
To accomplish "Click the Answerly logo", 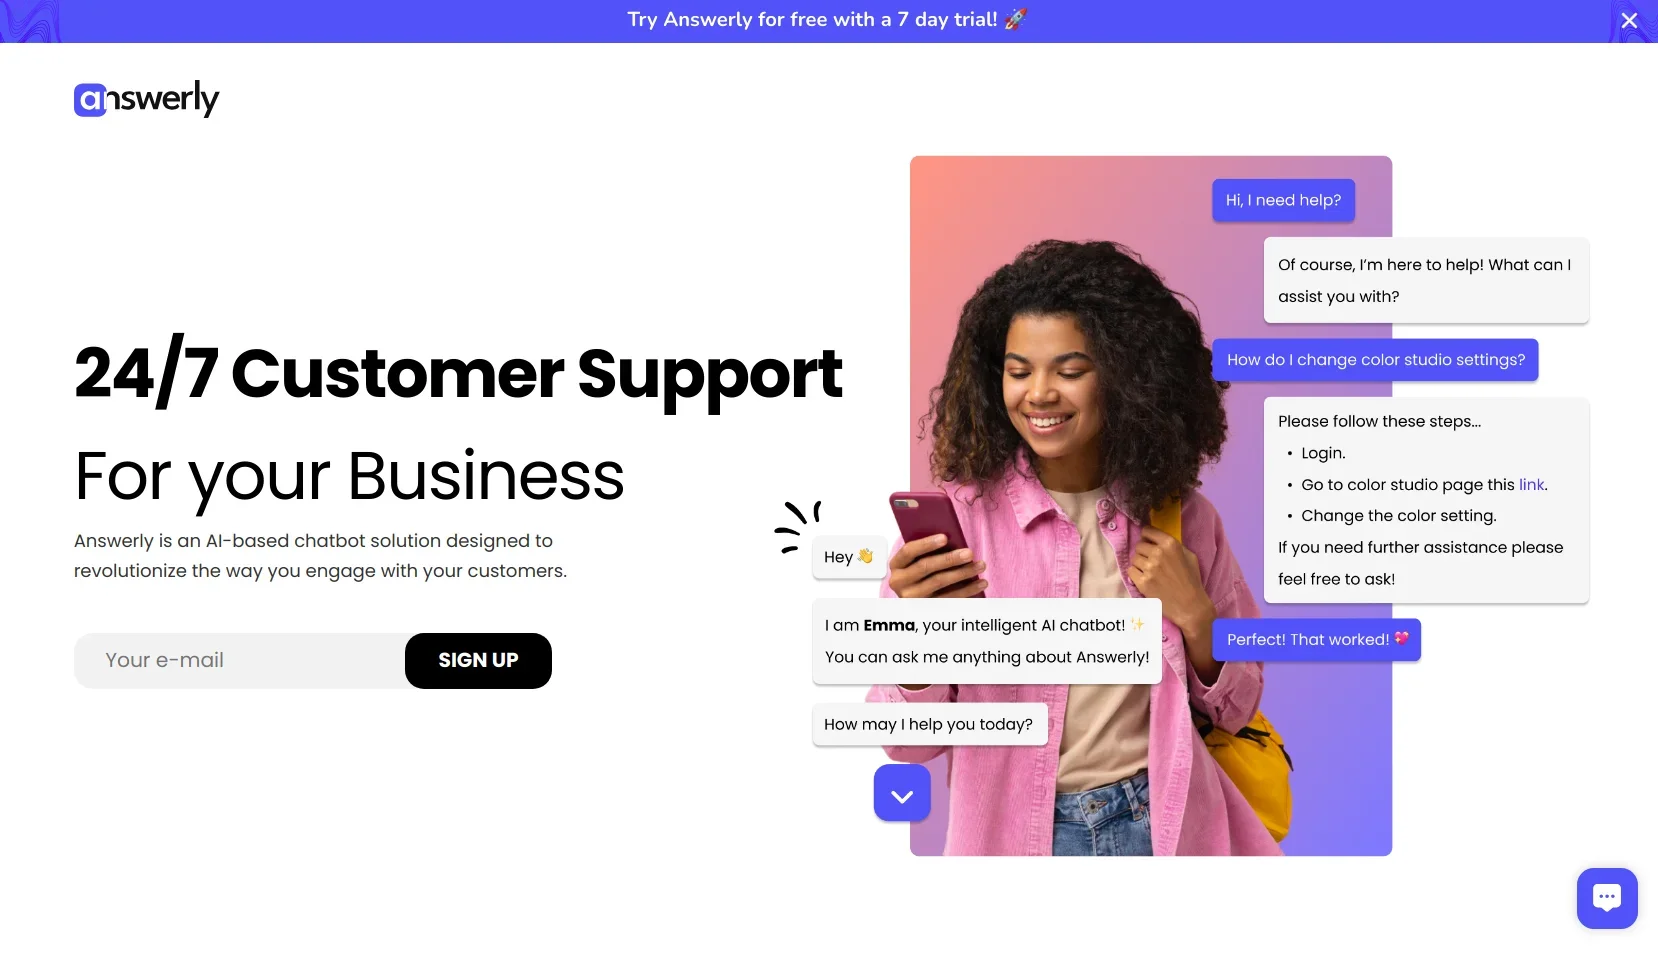I will click(x=147, y=98).
